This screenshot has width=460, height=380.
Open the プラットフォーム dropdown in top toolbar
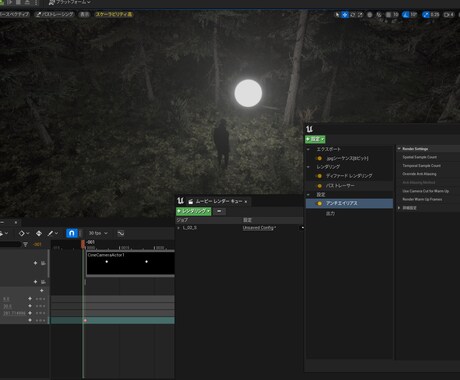(x=70, y=2)
